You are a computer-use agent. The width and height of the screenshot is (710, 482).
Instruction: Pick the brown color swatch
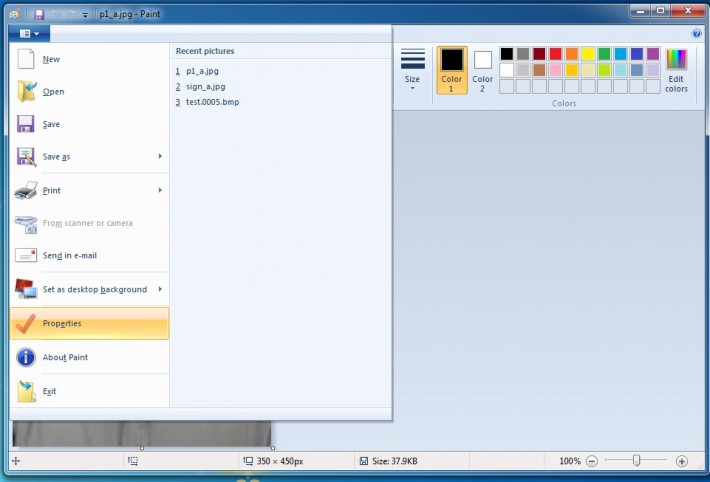tap(539, 70)
